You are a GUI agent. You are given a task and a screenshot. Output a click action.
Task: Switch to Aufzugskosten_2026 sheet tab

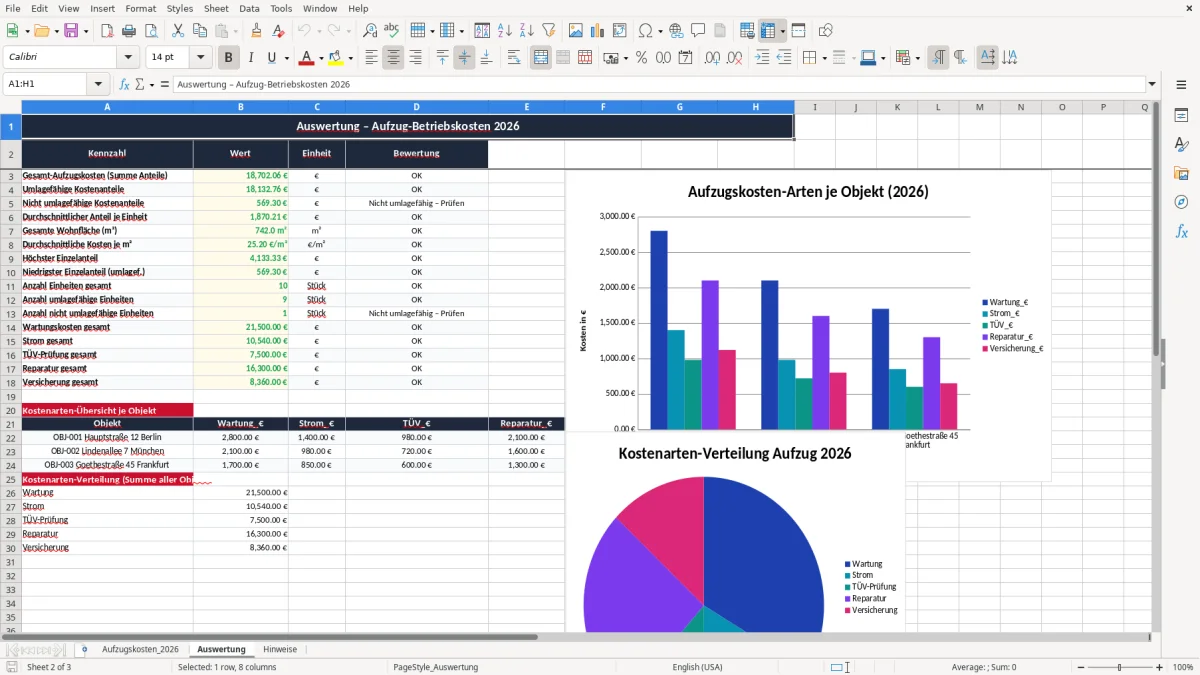click(x=140, y=649)
